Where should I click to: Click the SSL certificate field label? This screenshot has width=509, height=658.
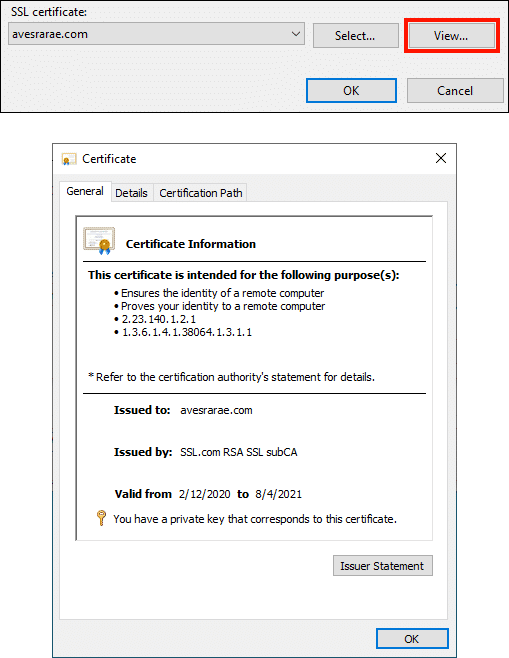pyautogui.click(x=49, y=12)
